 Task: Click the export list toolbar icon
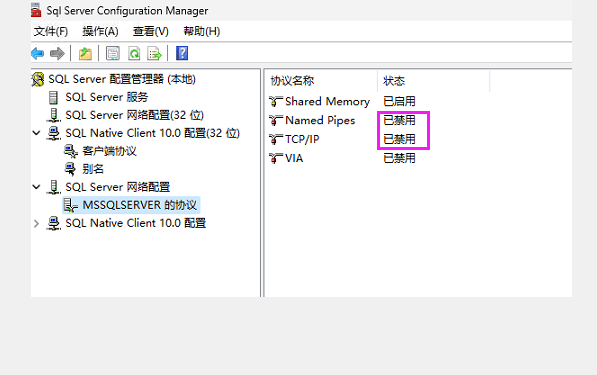click(155, 54)
